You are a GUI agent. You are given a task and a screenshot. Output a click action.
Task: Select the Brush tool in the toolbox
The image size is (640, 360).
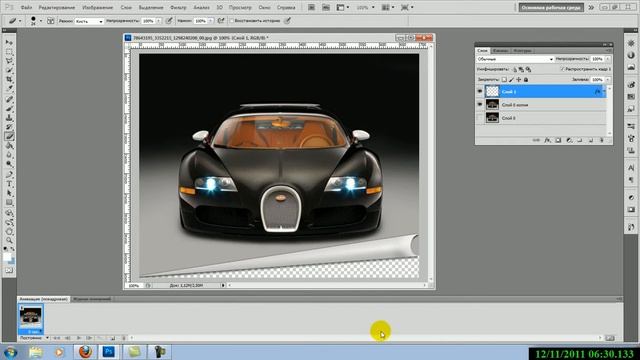tap(9, 109)
